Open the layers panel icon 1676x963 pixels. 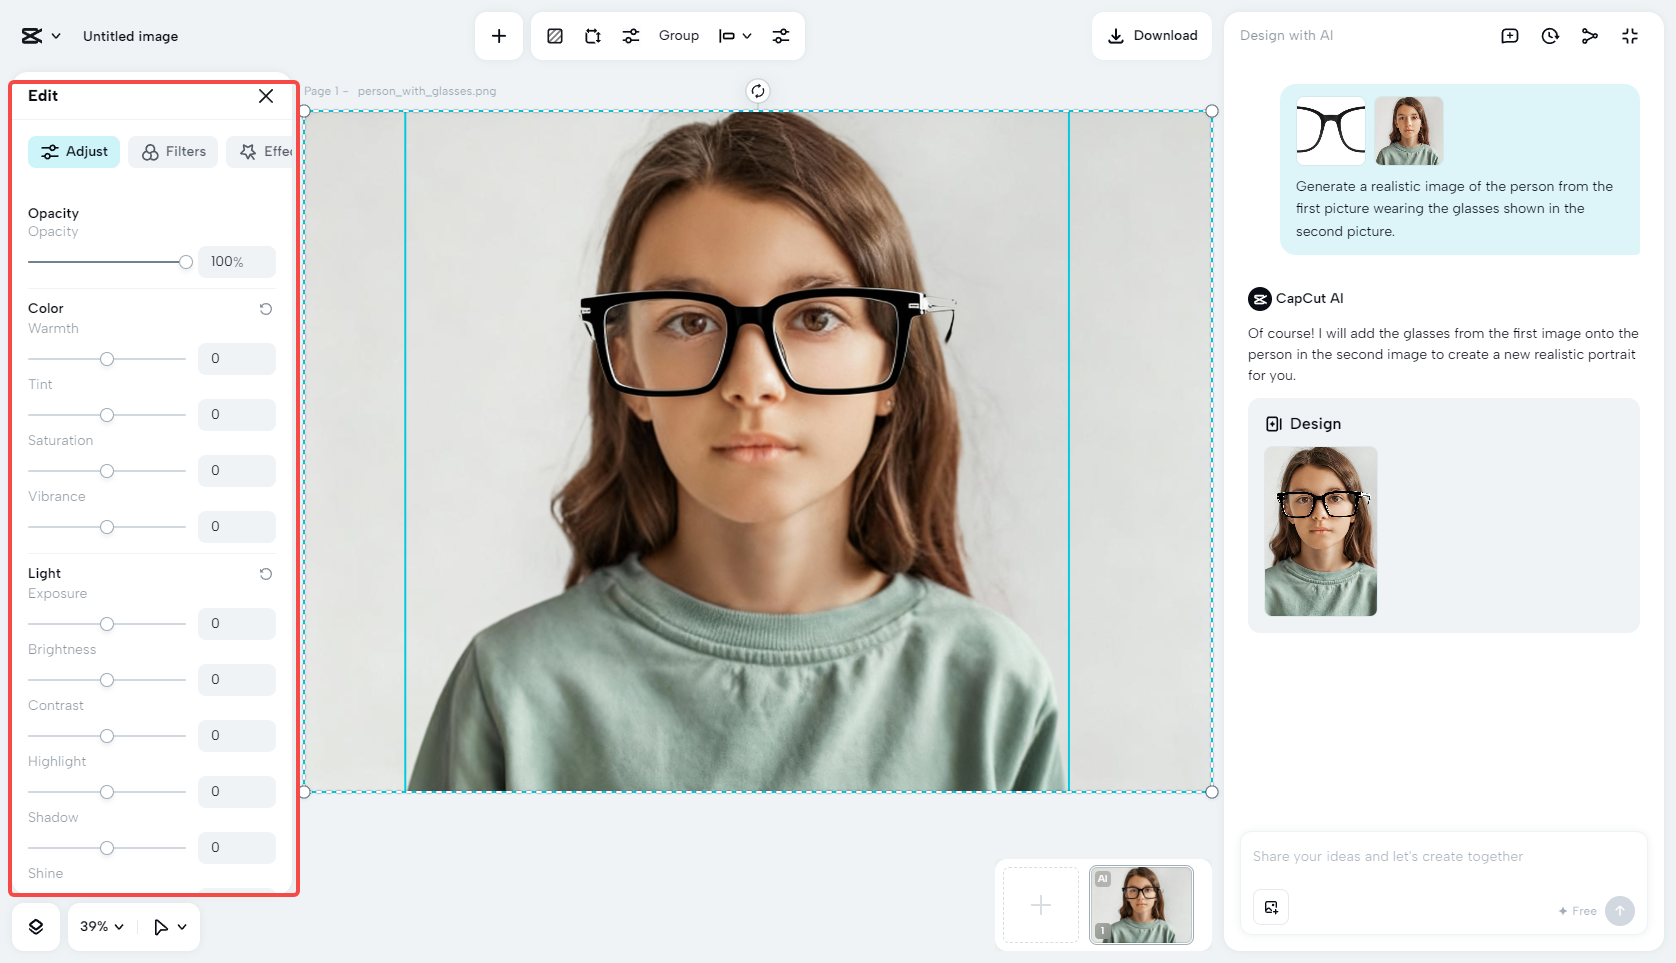[x=36, y=927]
